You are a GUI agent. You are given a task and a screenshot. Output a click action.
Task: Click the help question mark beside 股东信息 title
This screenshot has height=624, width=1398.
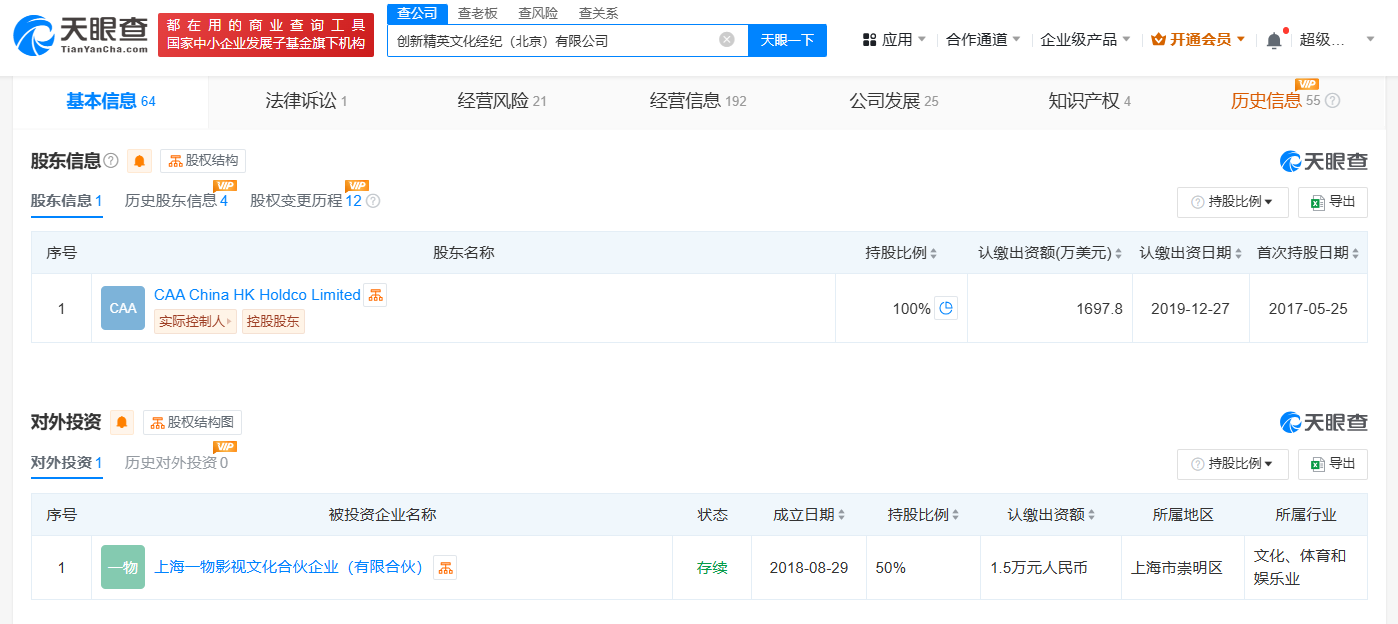click(111, 161)
